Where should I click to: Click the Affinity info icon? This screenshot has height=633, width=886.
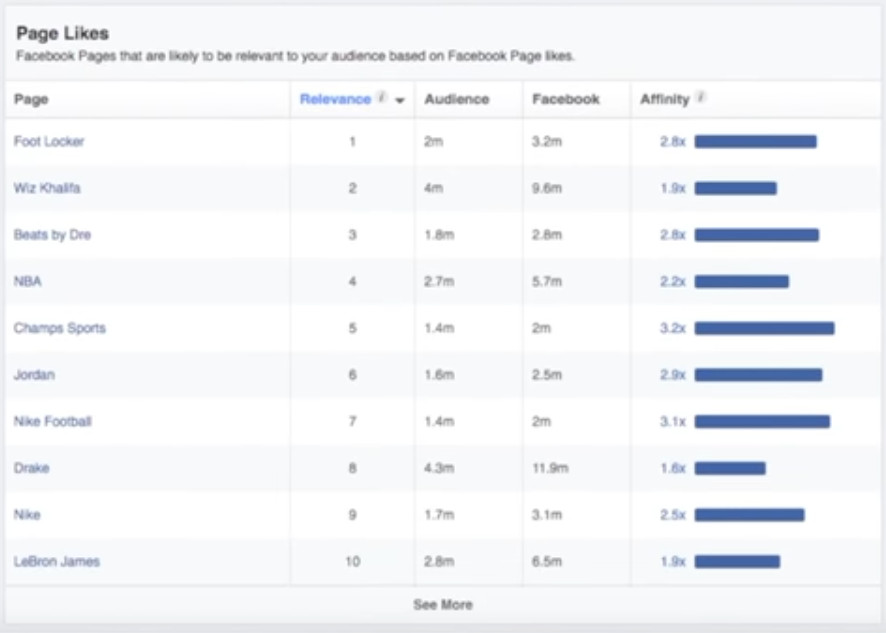pos(701,97)
